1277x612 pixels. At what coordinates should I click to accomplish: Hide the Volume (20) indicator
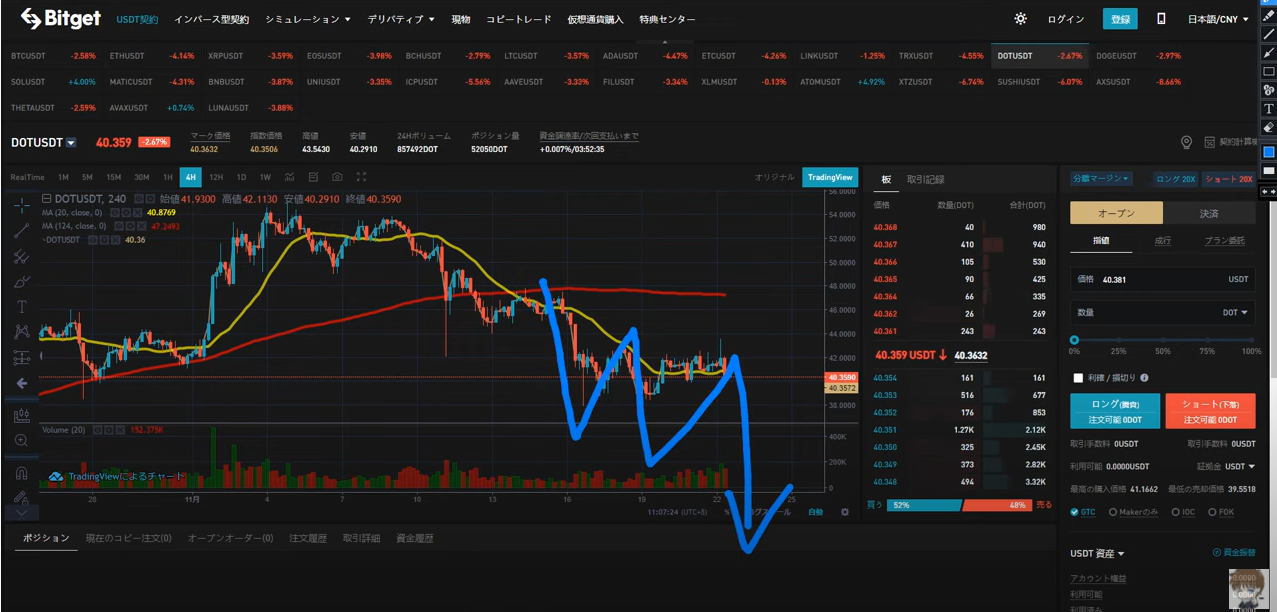click(x=99, y=429)
